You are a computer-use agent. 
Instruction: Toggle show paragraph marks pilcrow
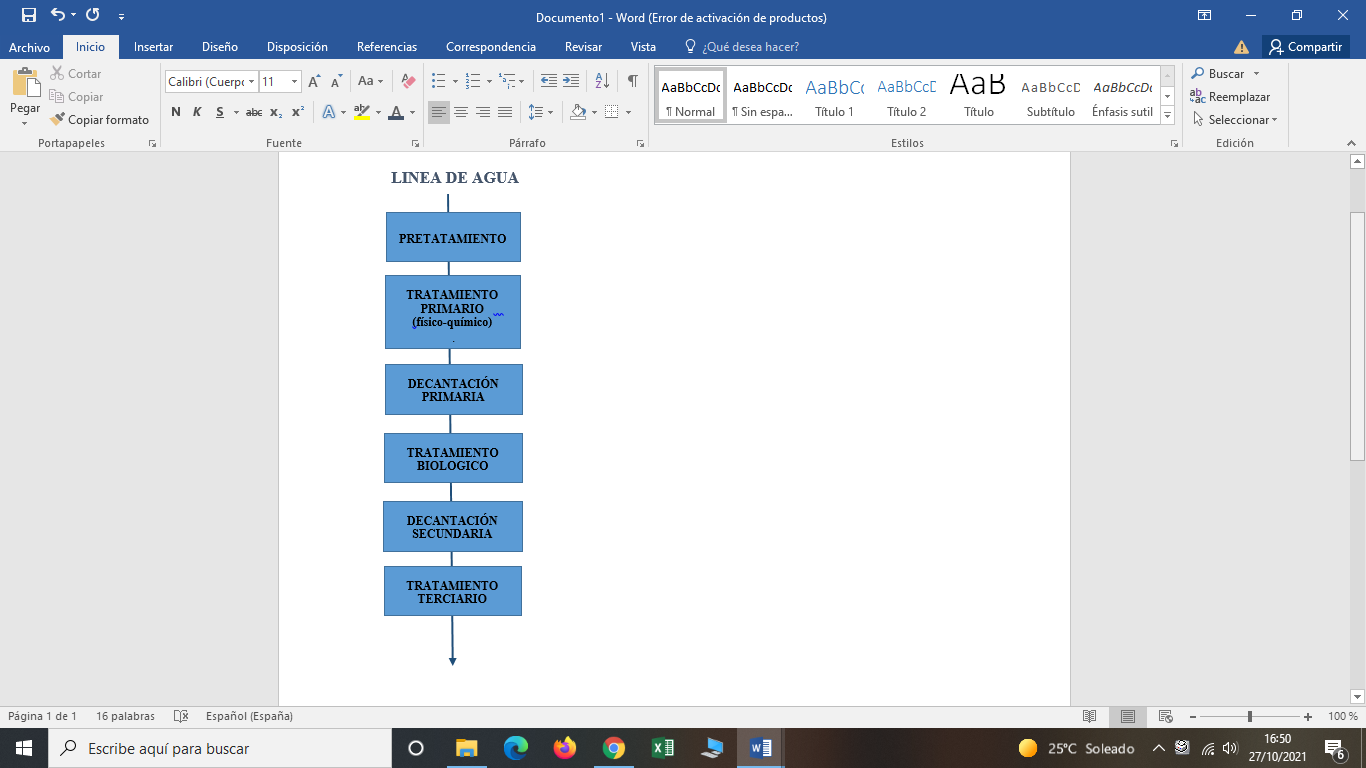coord(632,81)
